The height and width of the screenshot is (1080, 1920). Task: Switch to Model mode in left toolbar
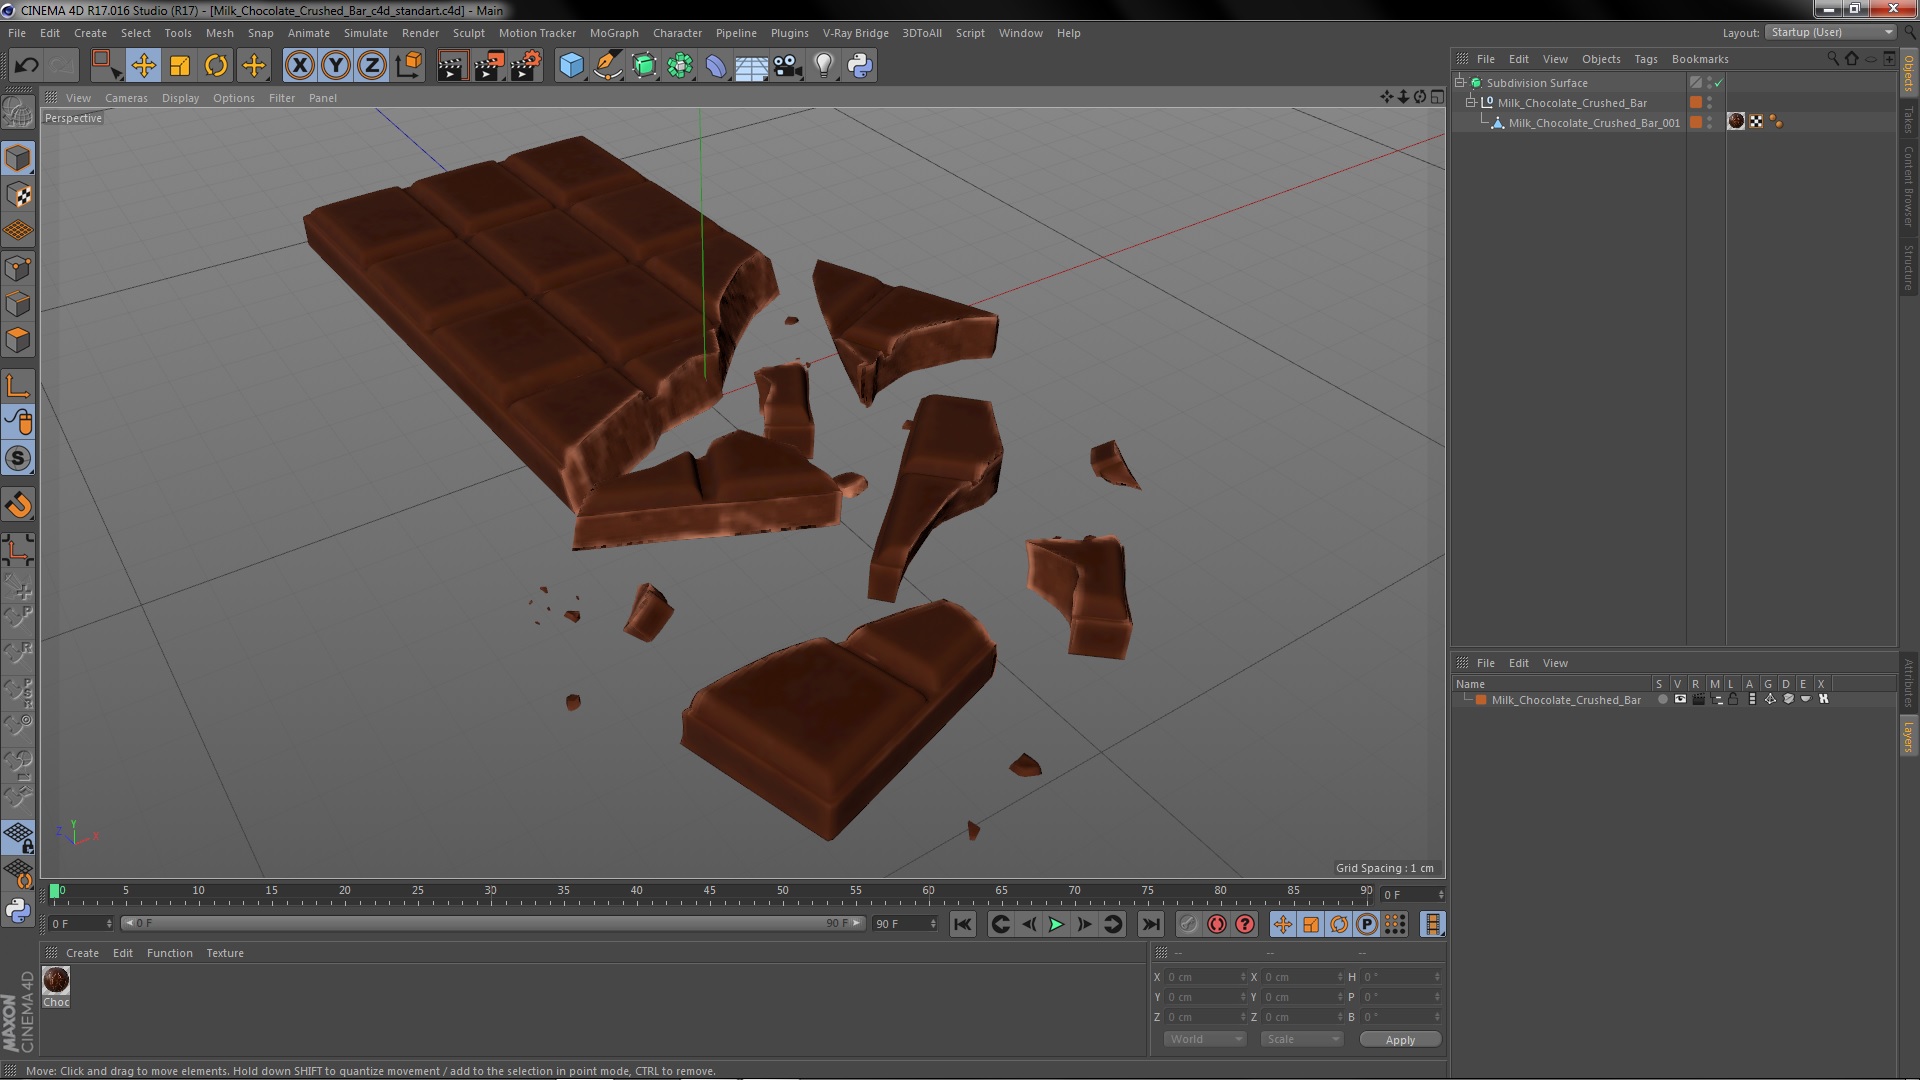(18, 158)
